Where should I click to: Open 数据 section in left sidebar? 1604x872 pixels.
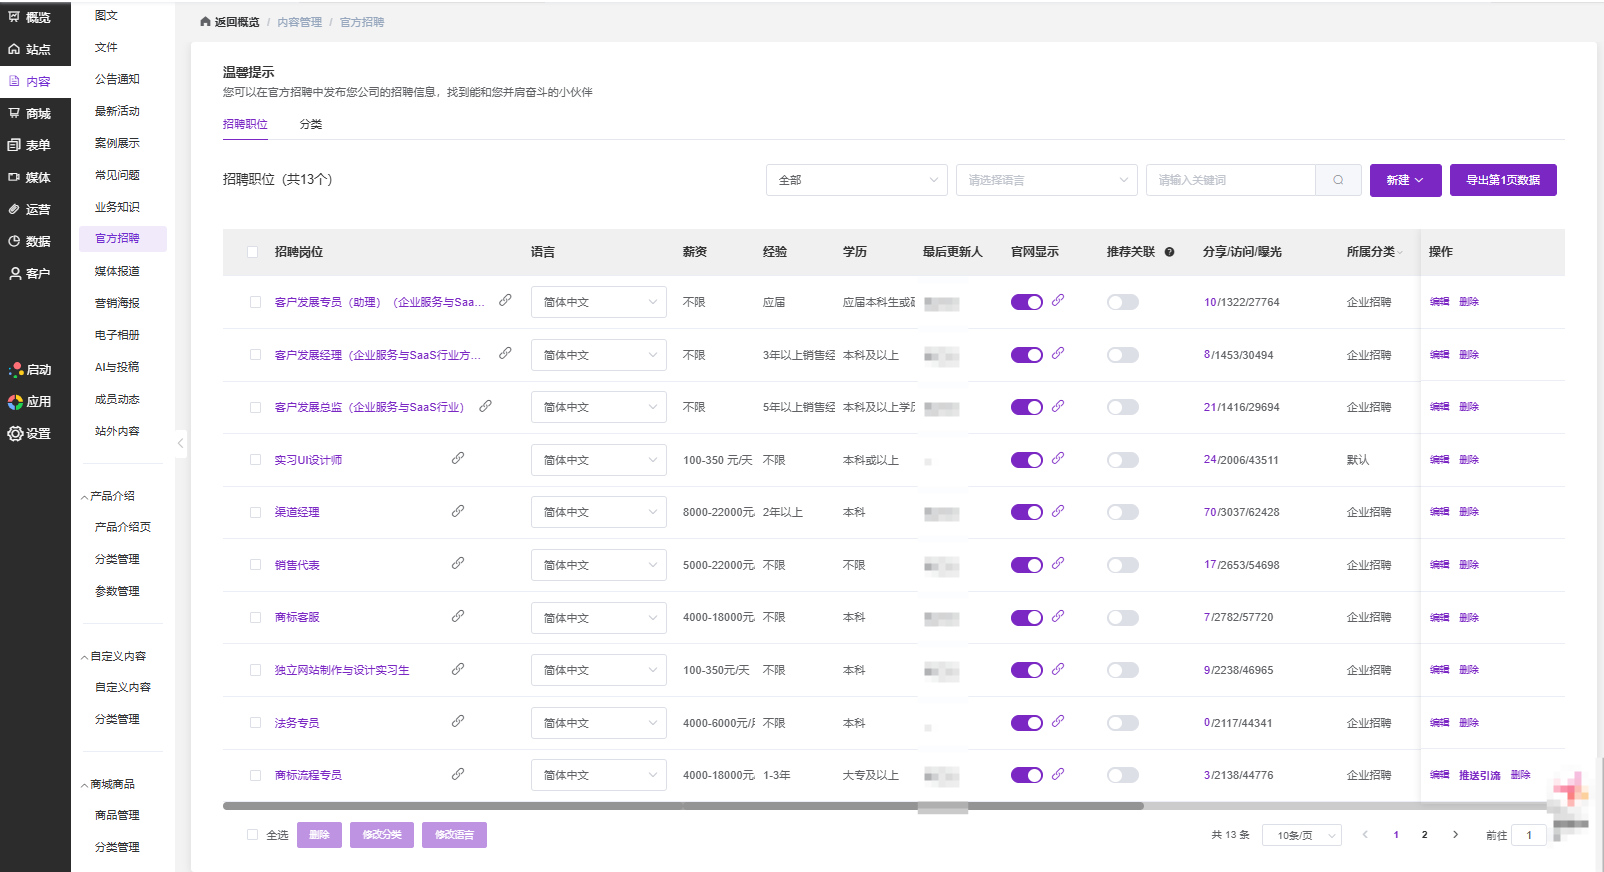[x=35, y=241]
